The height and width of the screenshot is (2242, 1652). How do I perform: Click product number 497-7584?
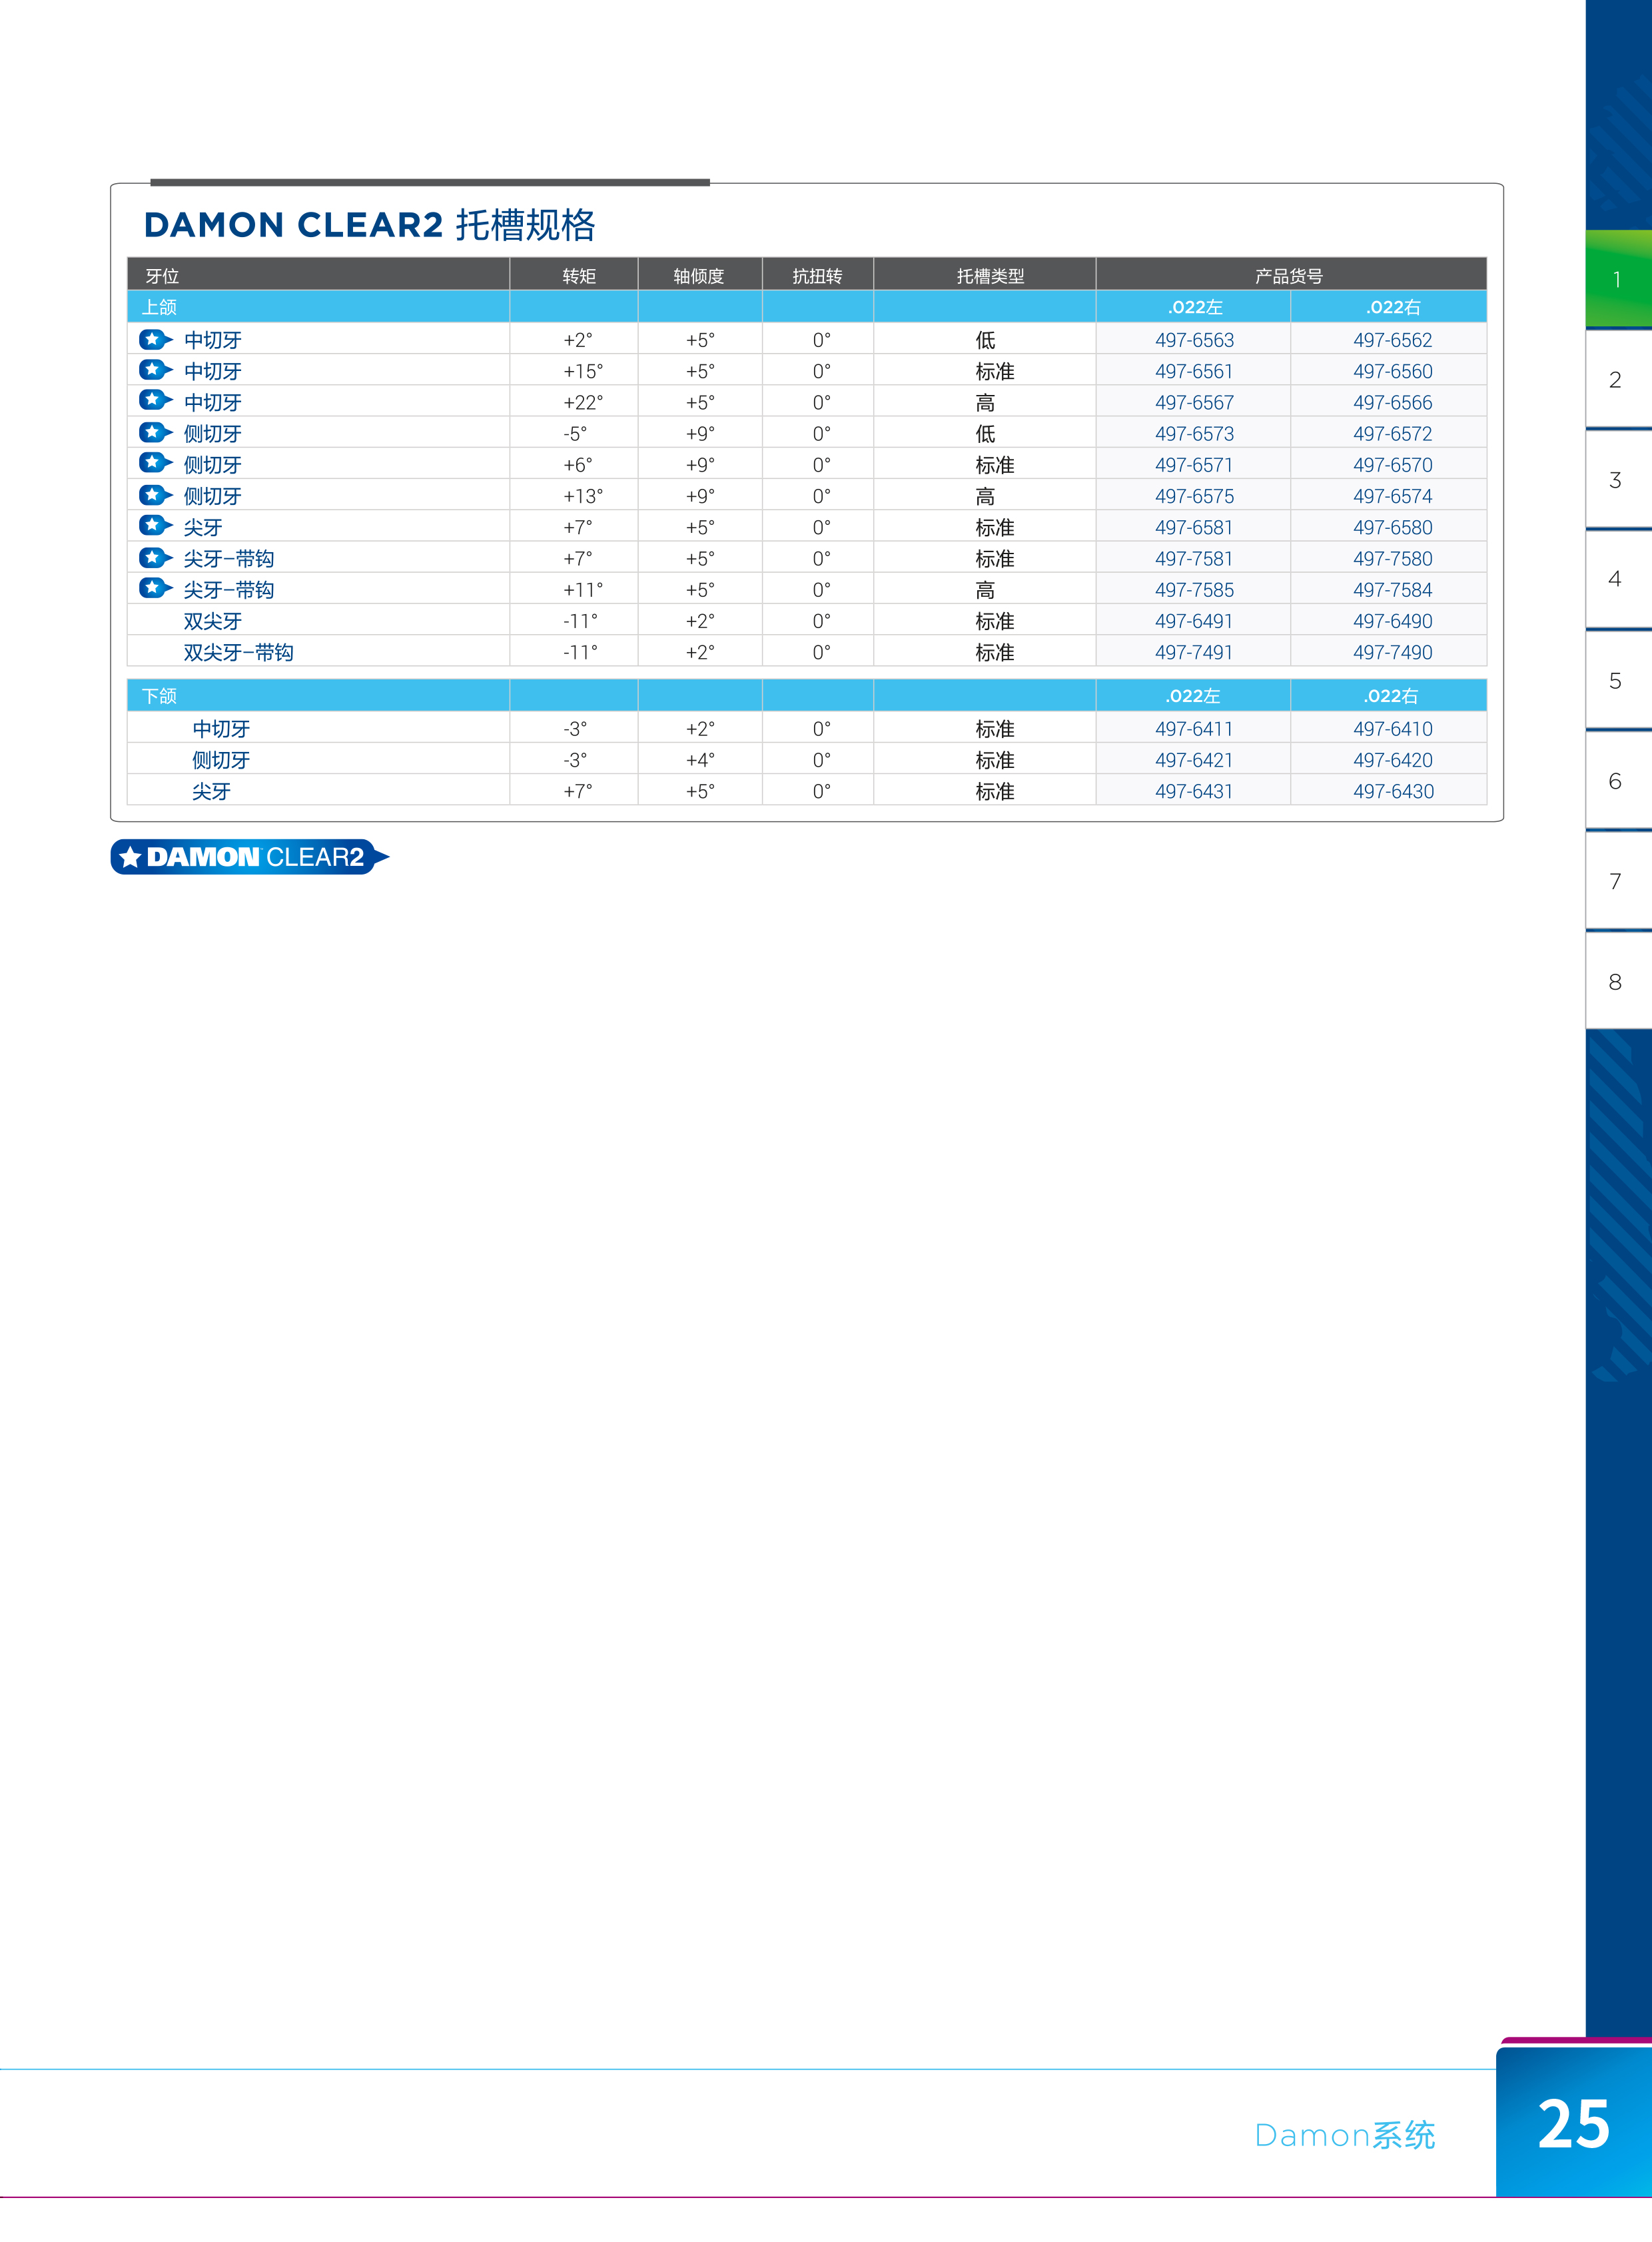coord(1392,590)
